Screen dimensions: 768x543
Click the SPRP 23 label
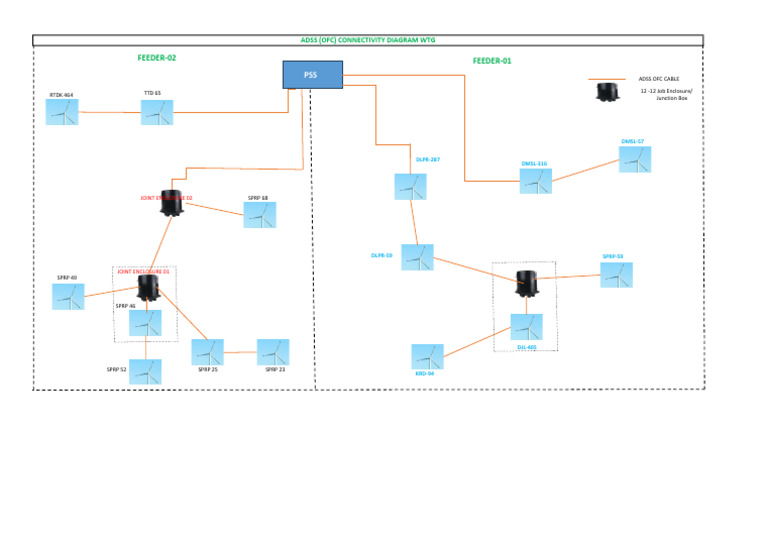pyautogui.click(x=275, y=369)
